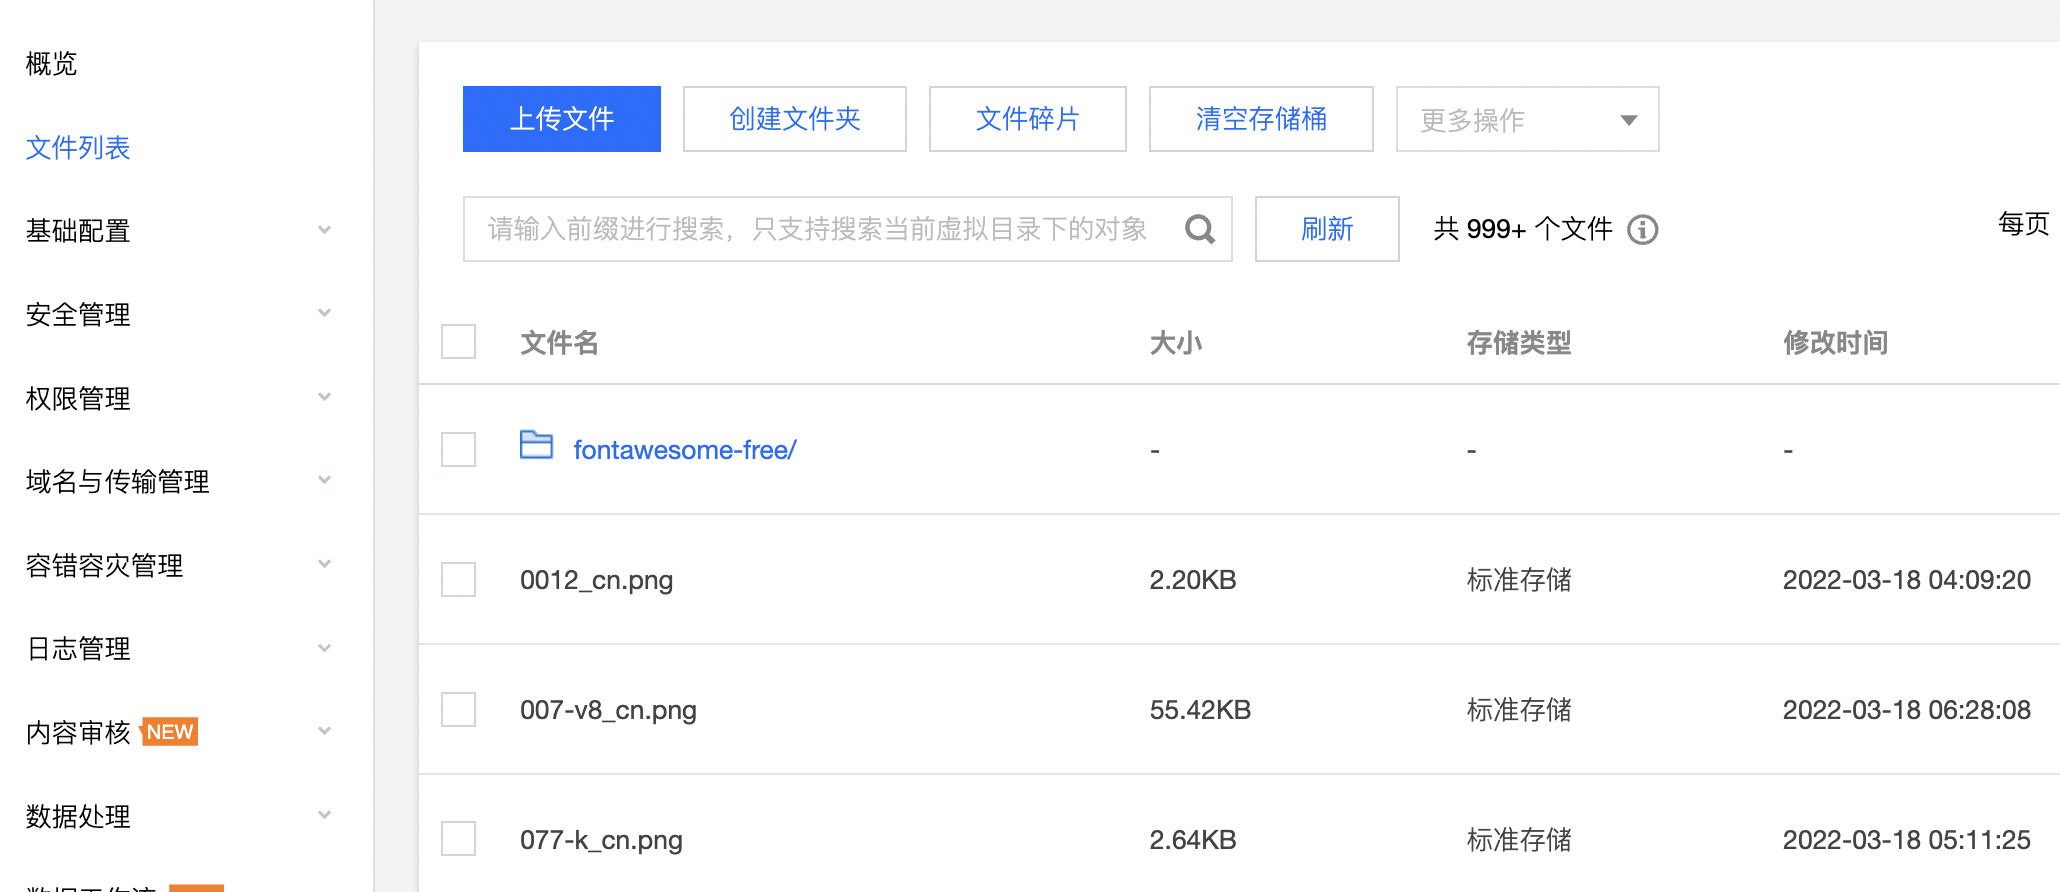Click the 大小 column header

1176,343
